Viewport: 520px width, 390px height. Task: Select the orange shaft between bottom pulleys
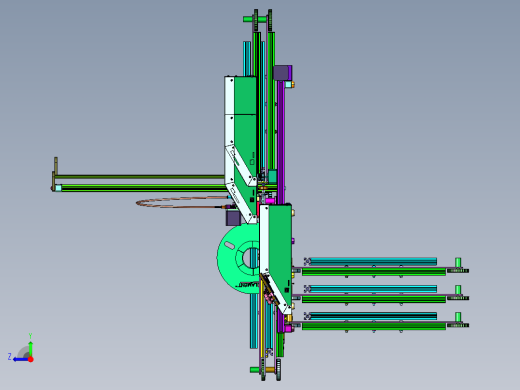pos(270,370)
